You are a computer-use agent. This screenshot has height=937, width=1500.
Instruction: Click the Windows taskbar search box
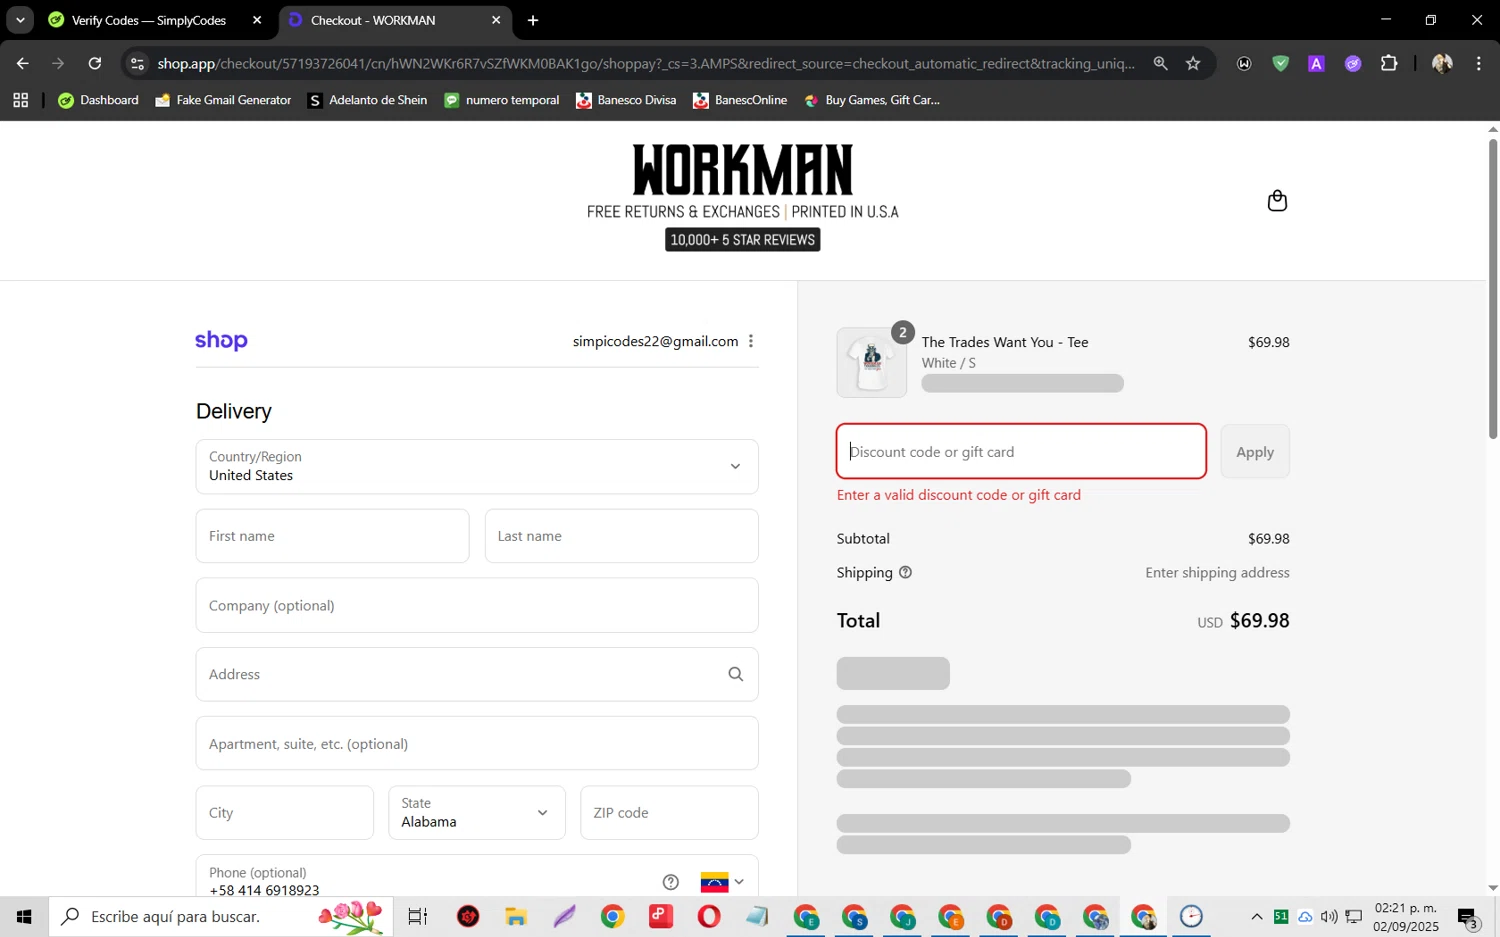(x=220, y=916)
